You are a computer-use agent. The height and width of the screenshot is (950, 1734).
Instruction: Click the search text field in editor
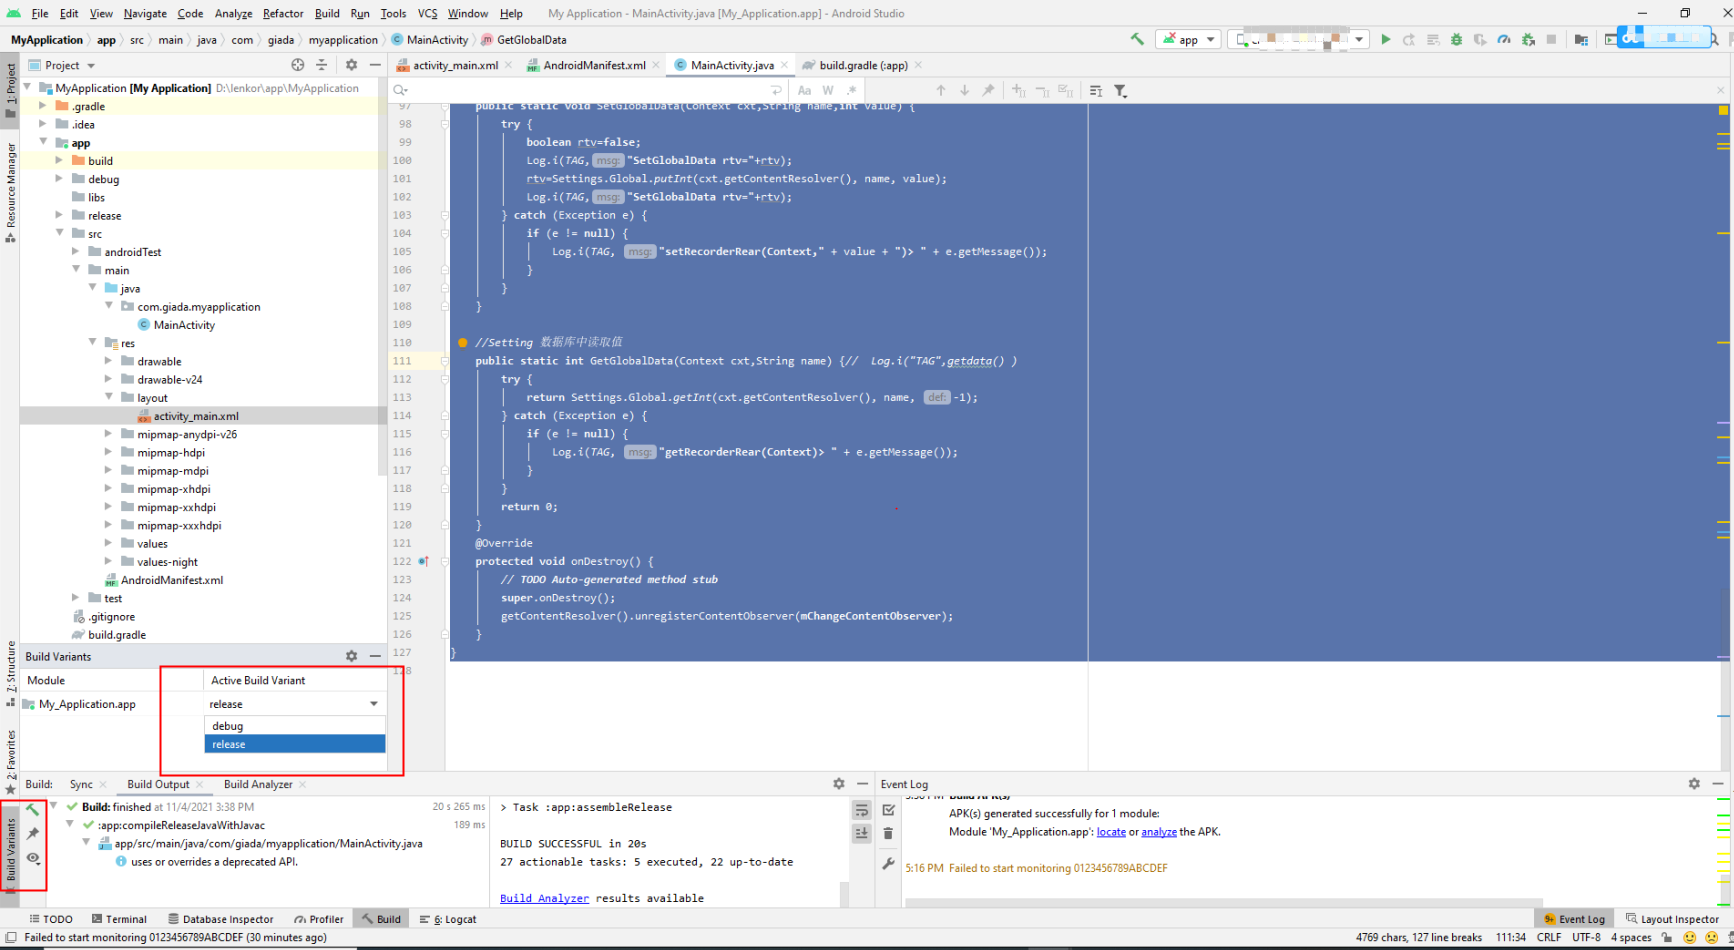pos(587,90)
